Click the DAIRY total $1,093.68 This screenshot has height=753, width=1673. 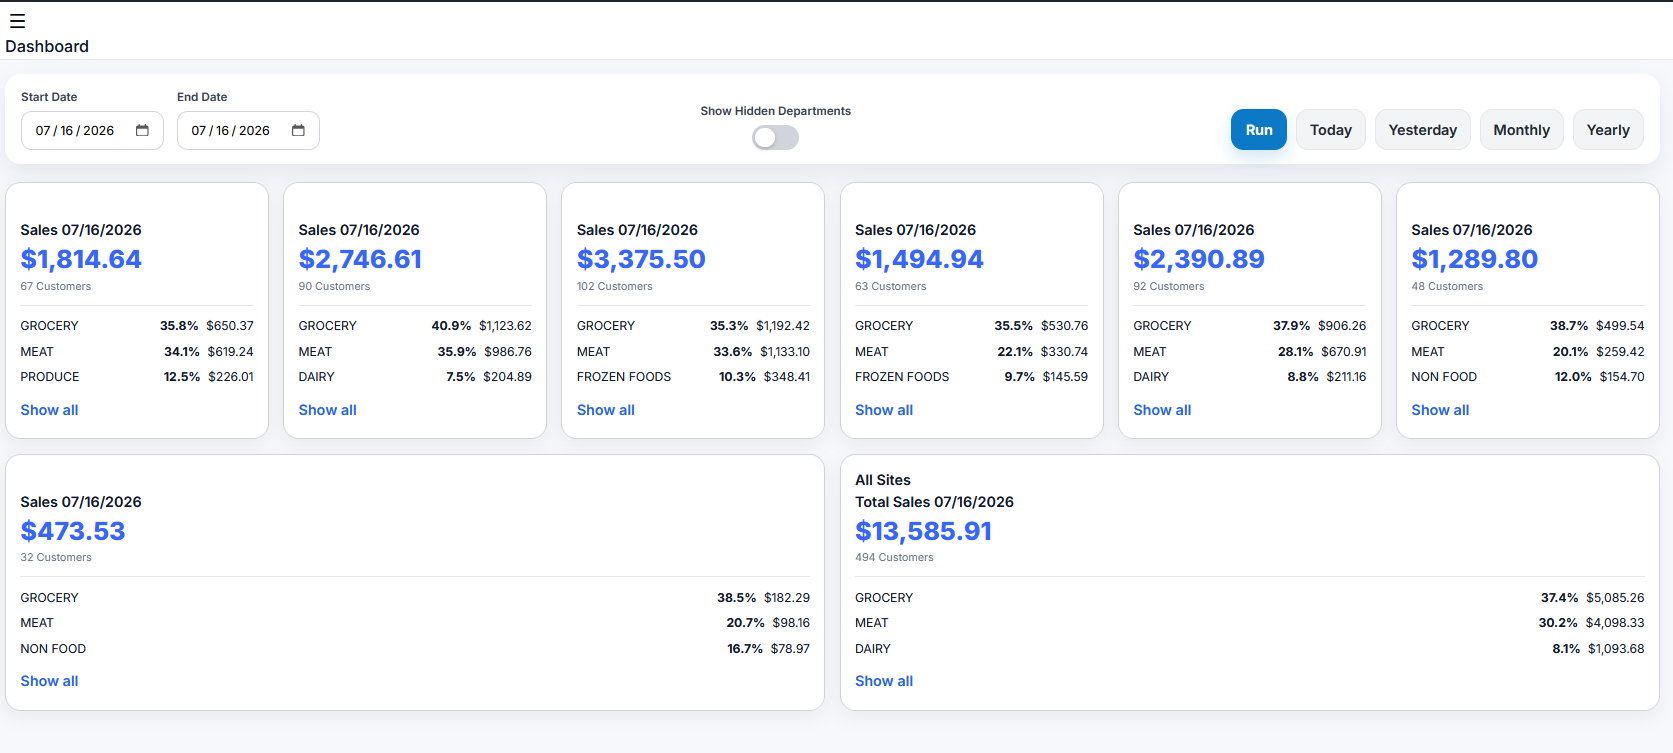pyautogui.click(x=1616, y=649)
